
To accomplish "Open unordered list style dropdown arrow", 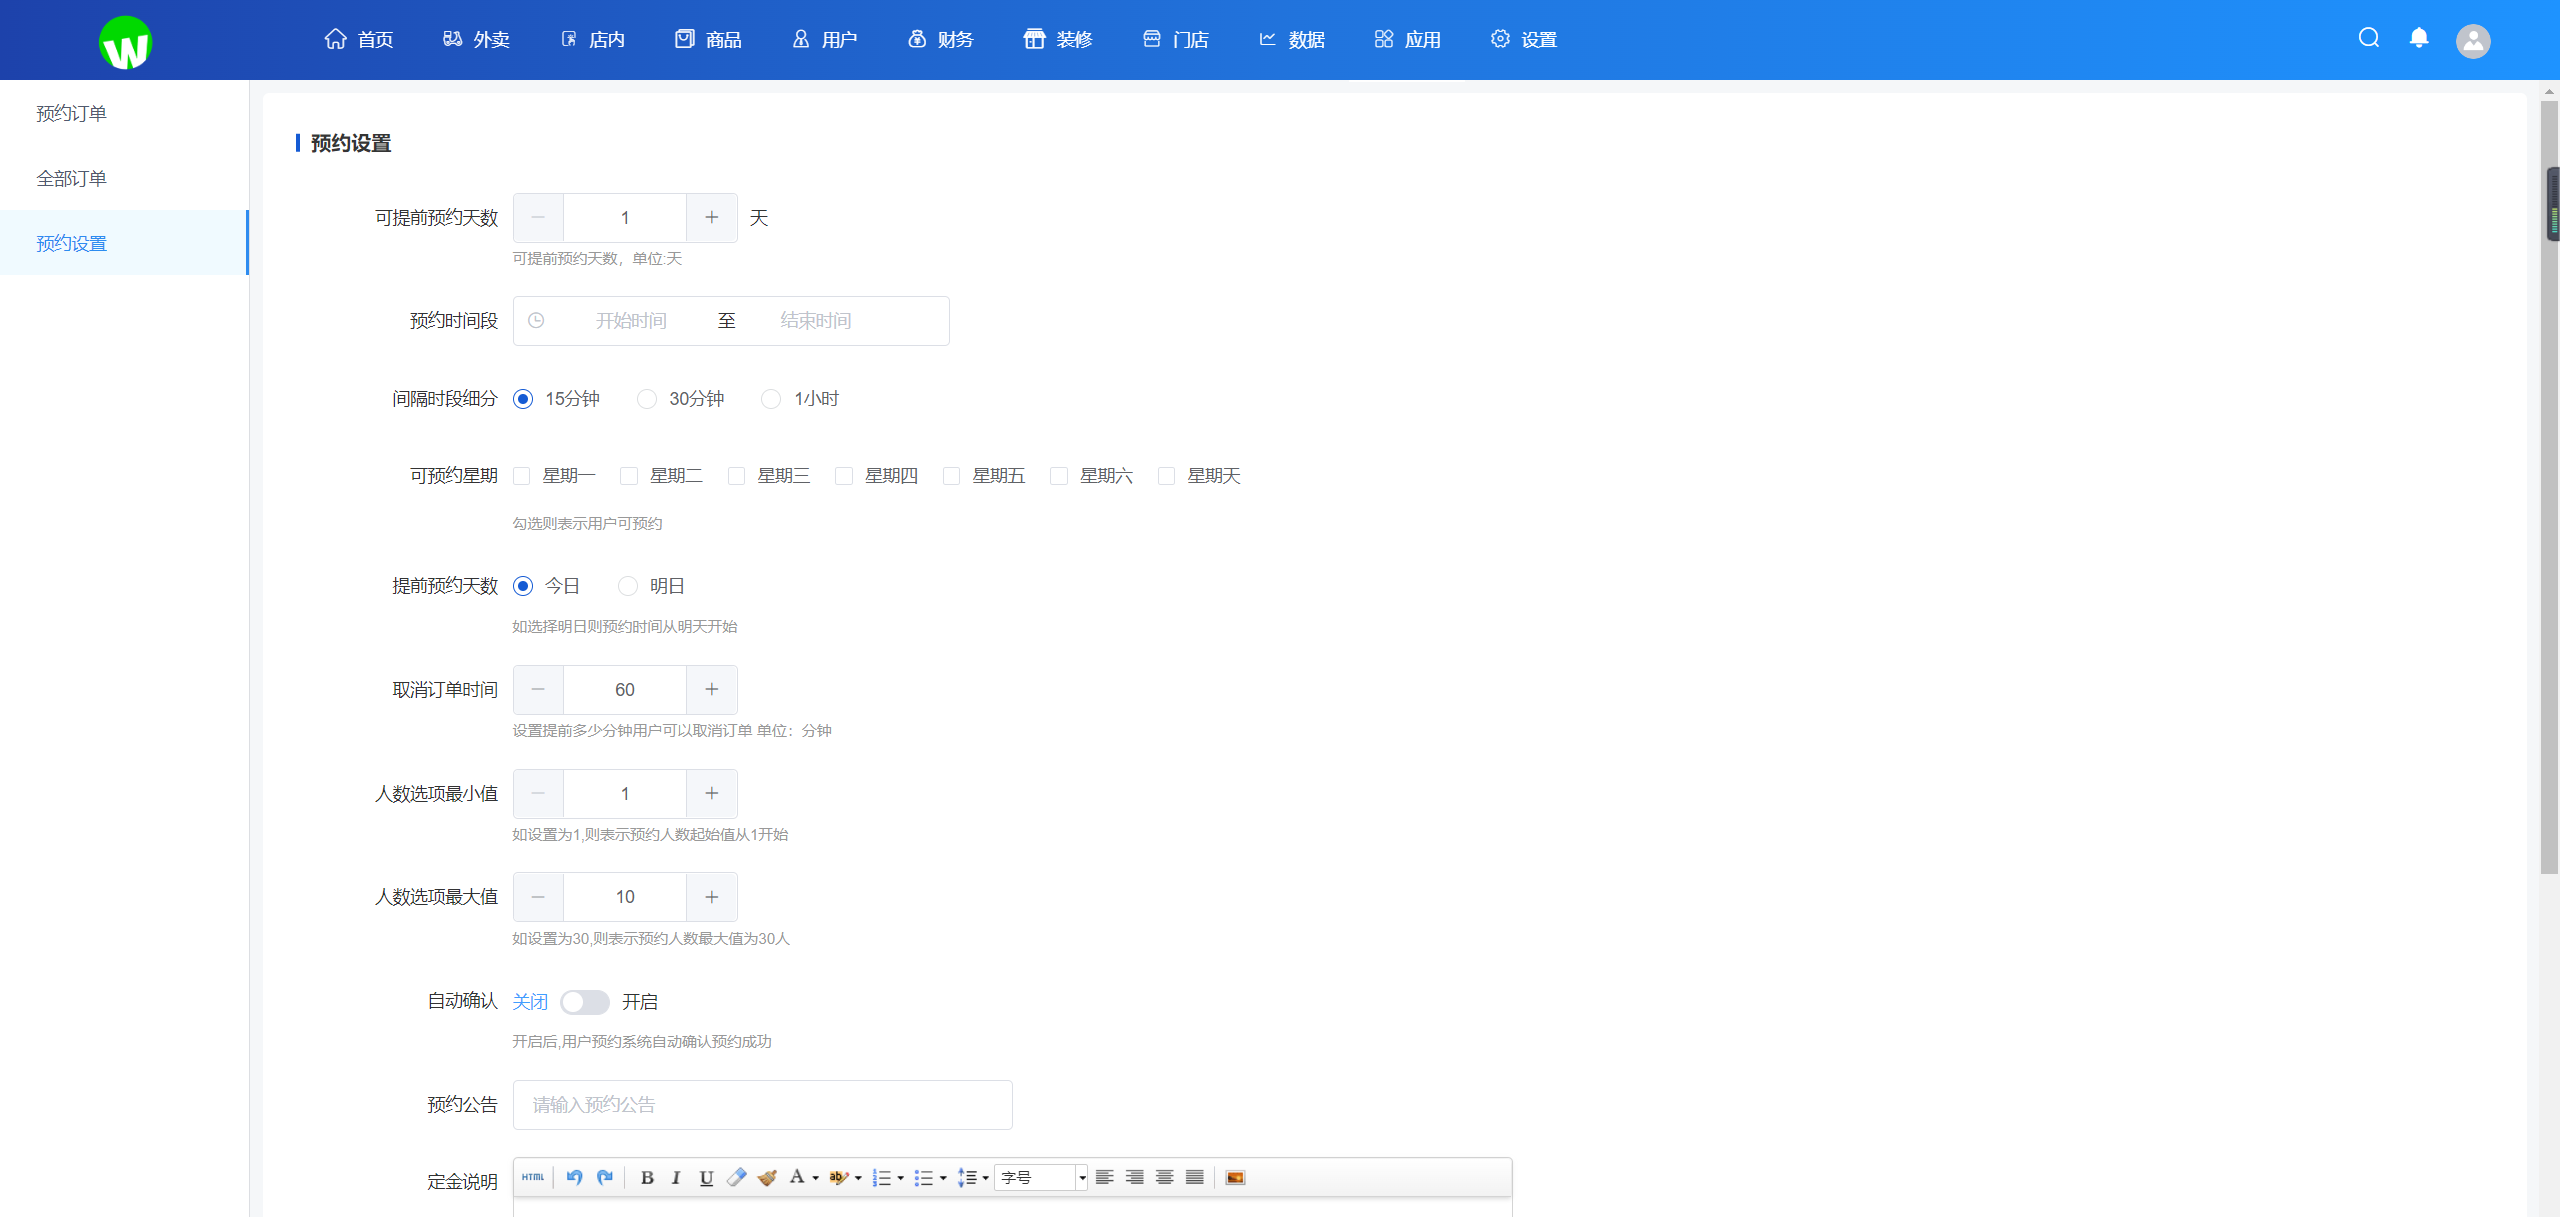I will point(943,1178).
